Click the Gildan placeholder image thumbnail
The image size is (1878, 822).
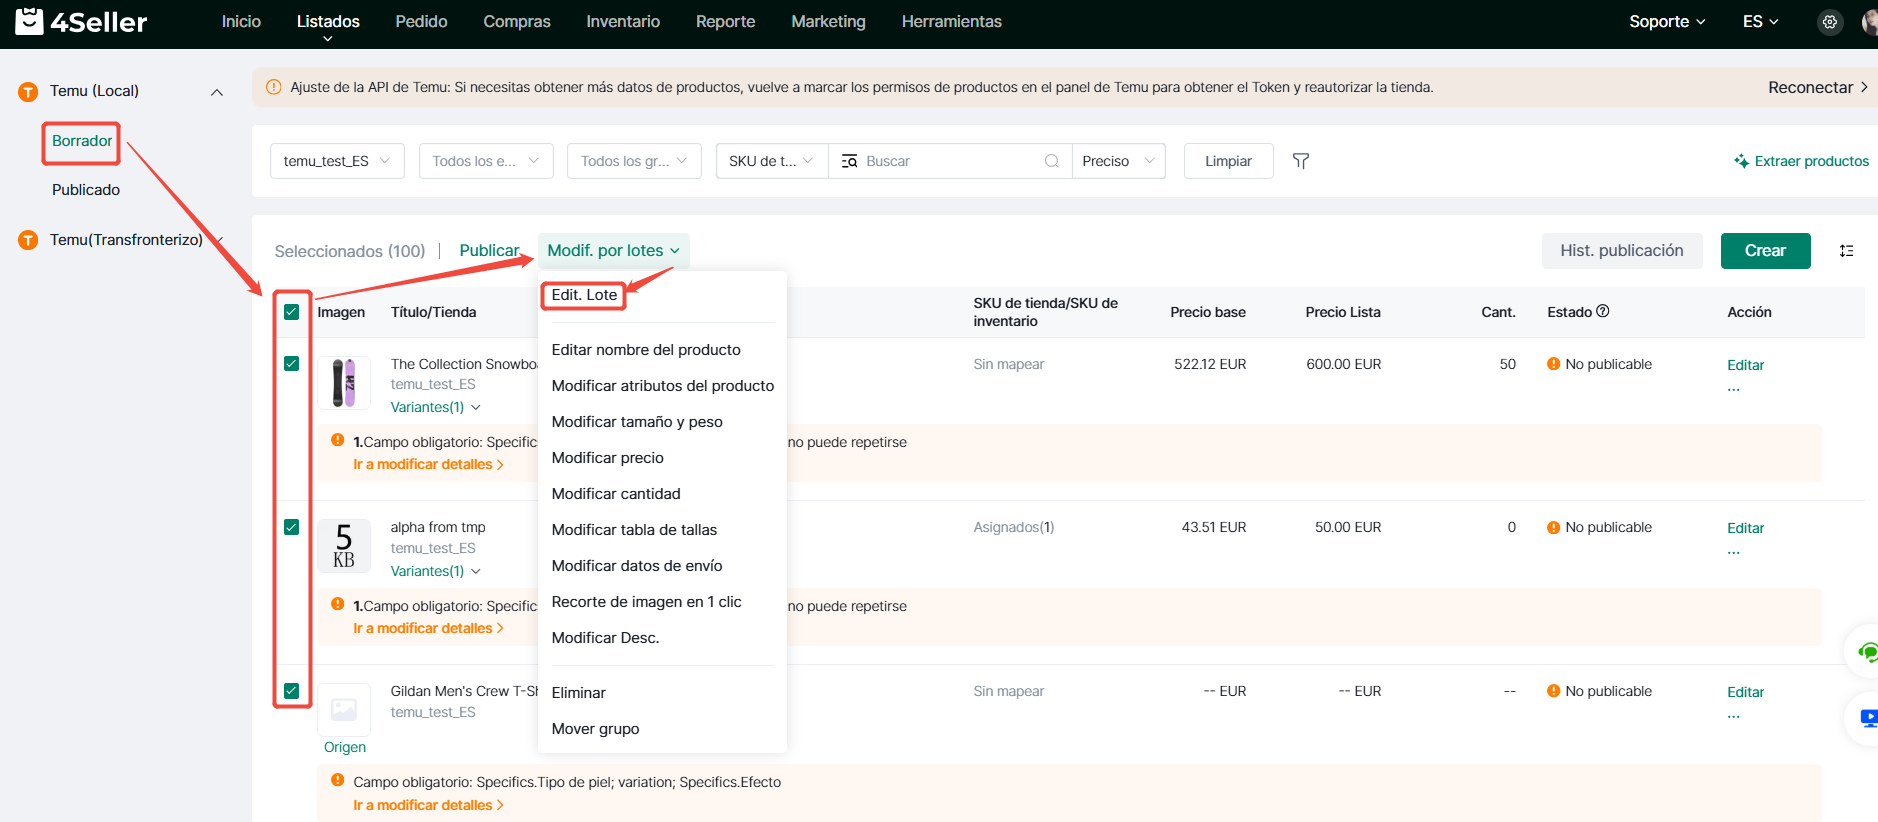point(344,710)
